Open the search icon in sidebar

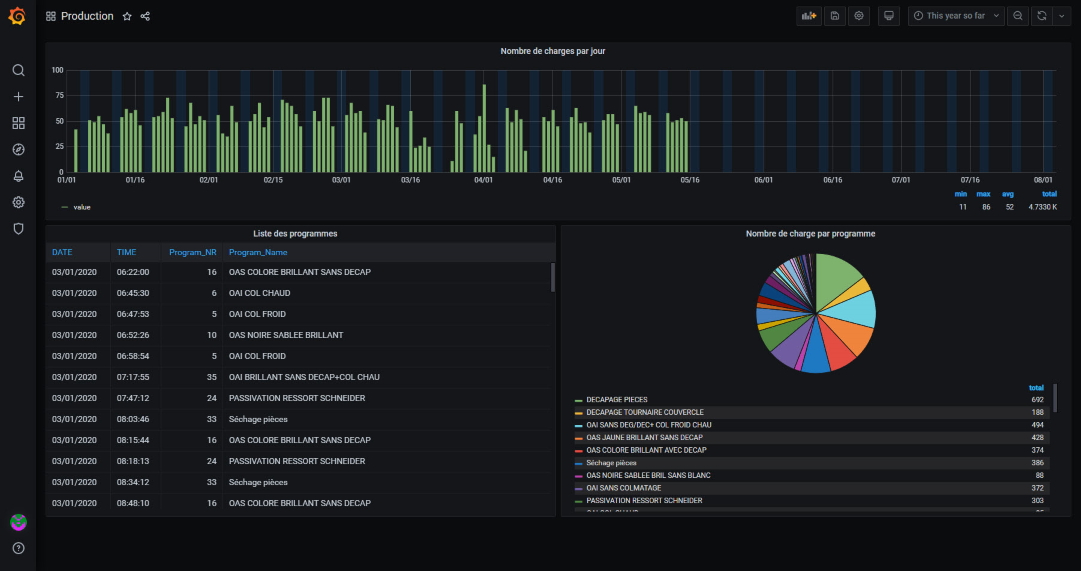(19, 70)
